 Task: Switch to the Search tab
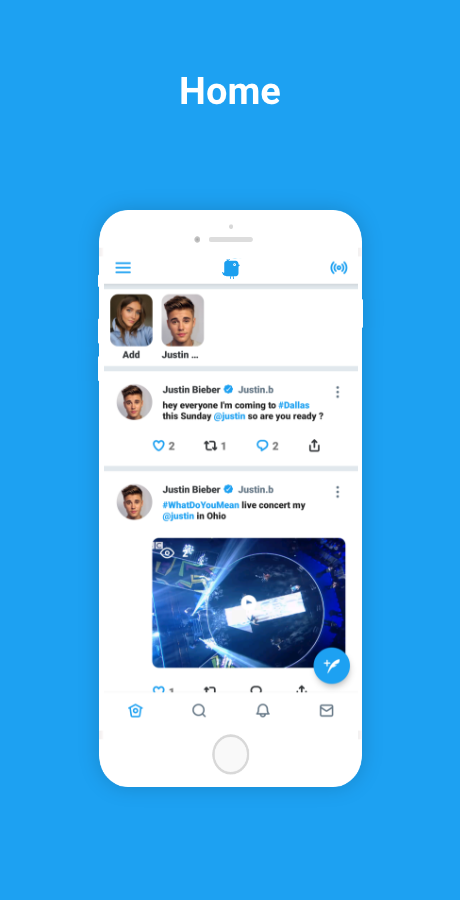click(199, 711)
